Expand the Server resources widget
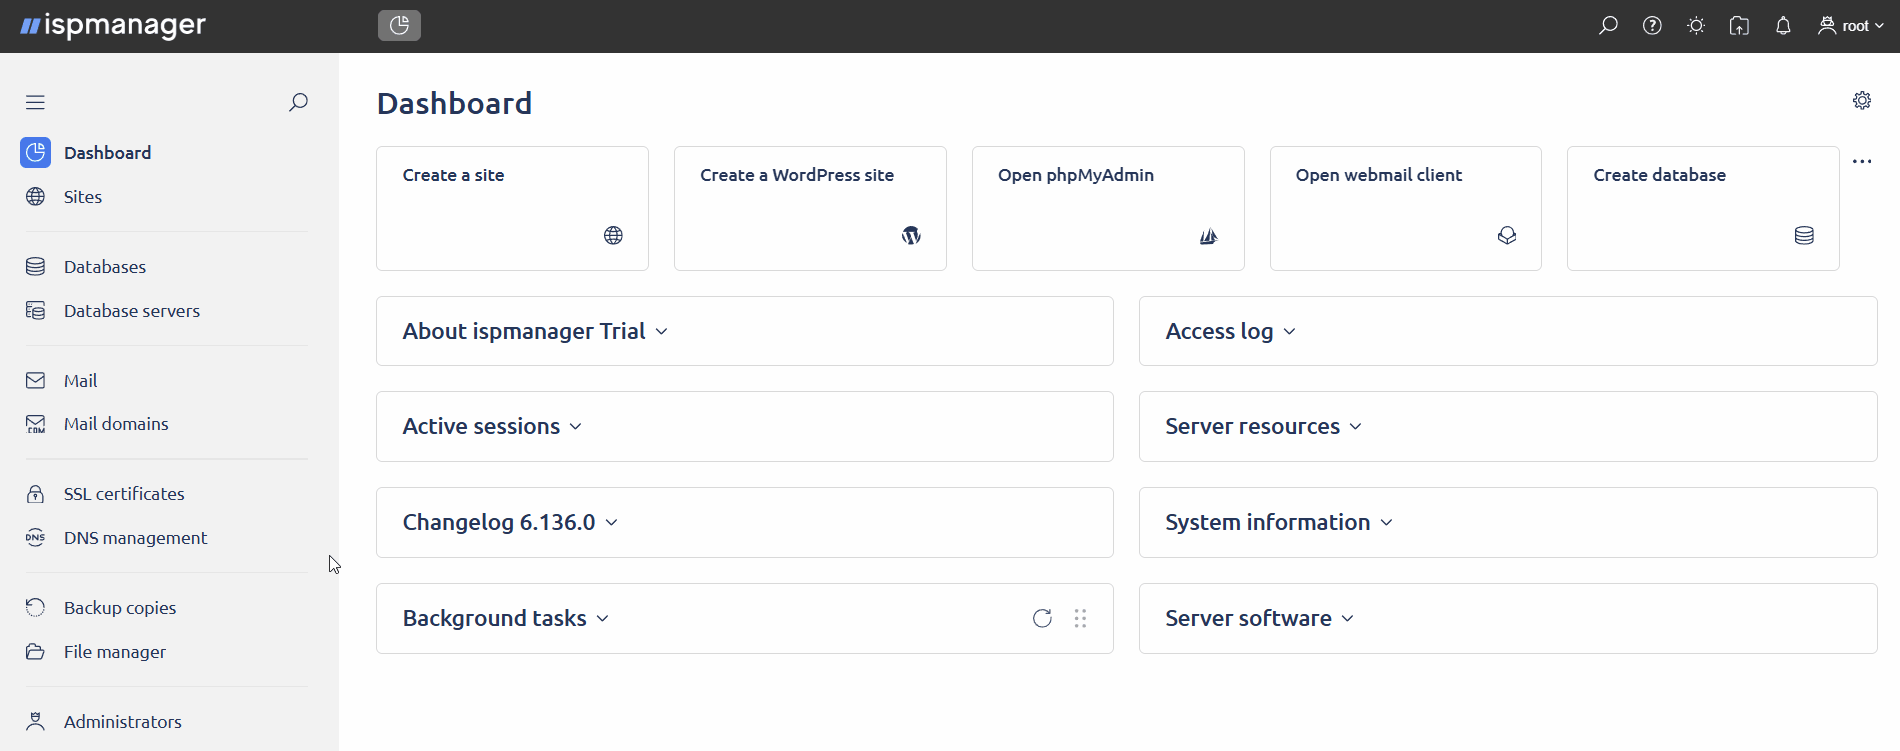The width and height of the screenshot is (1900, 751). point(1263,426)
